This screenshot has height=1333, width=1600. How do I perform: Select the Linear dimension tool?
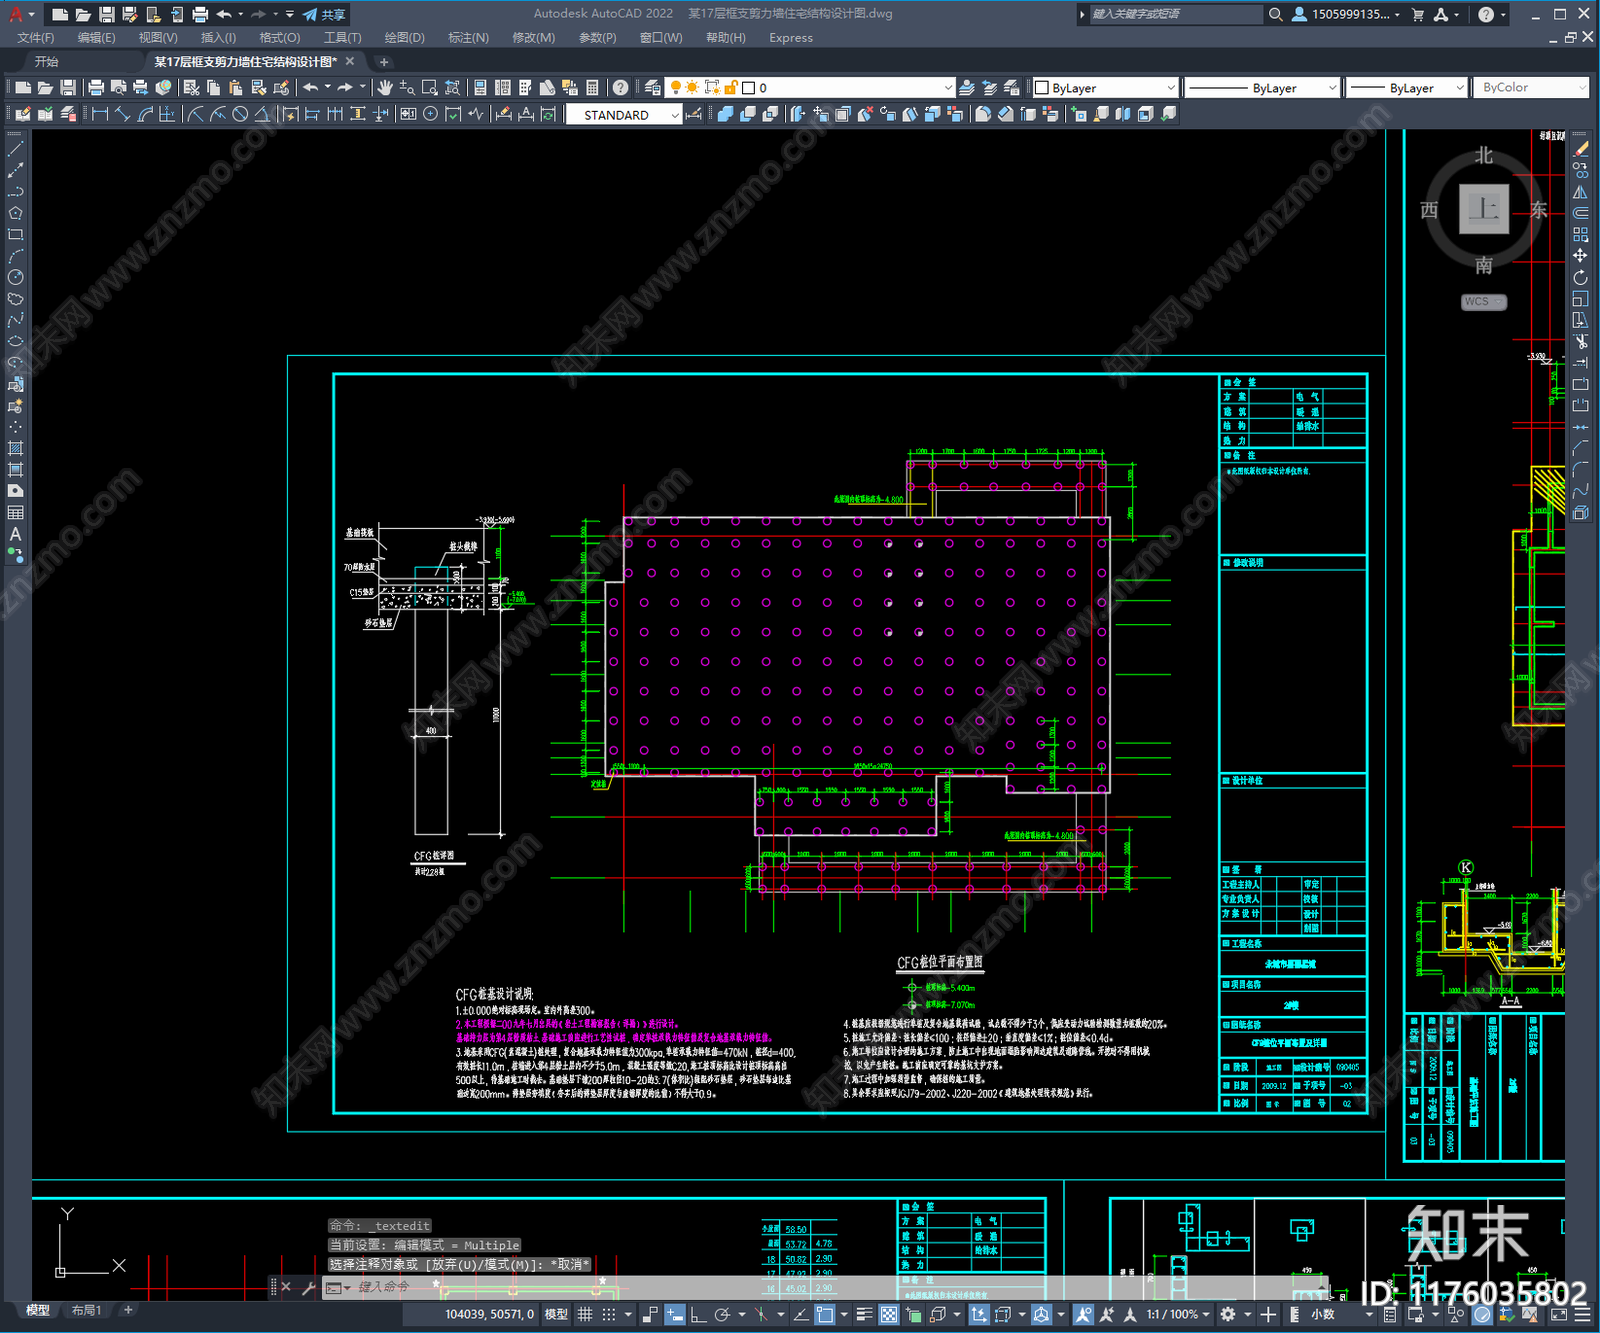(x=100, y=114)
